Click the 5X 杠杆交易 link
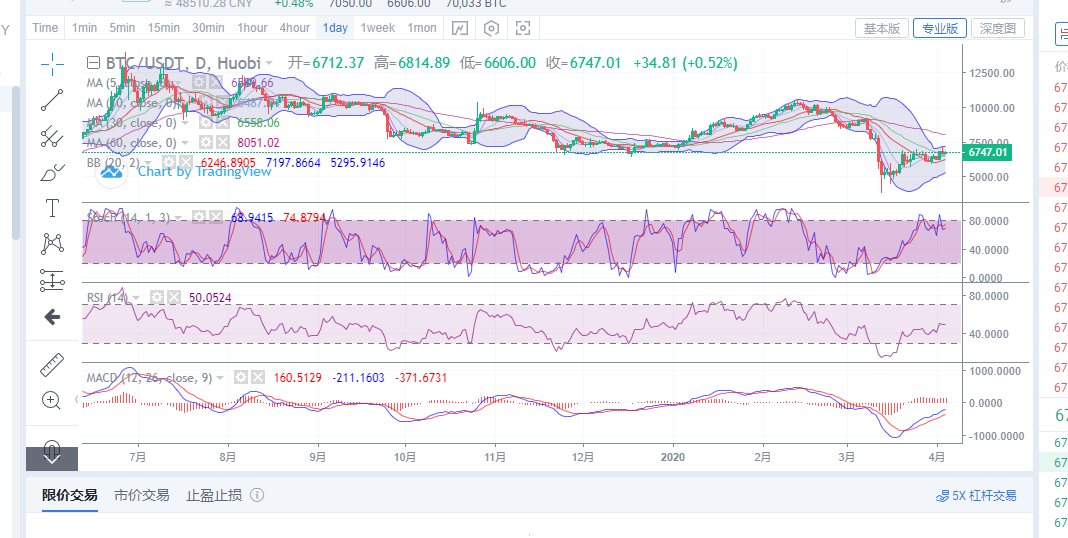Screen dimensions: 1068x538 click(x=975, y=495)
